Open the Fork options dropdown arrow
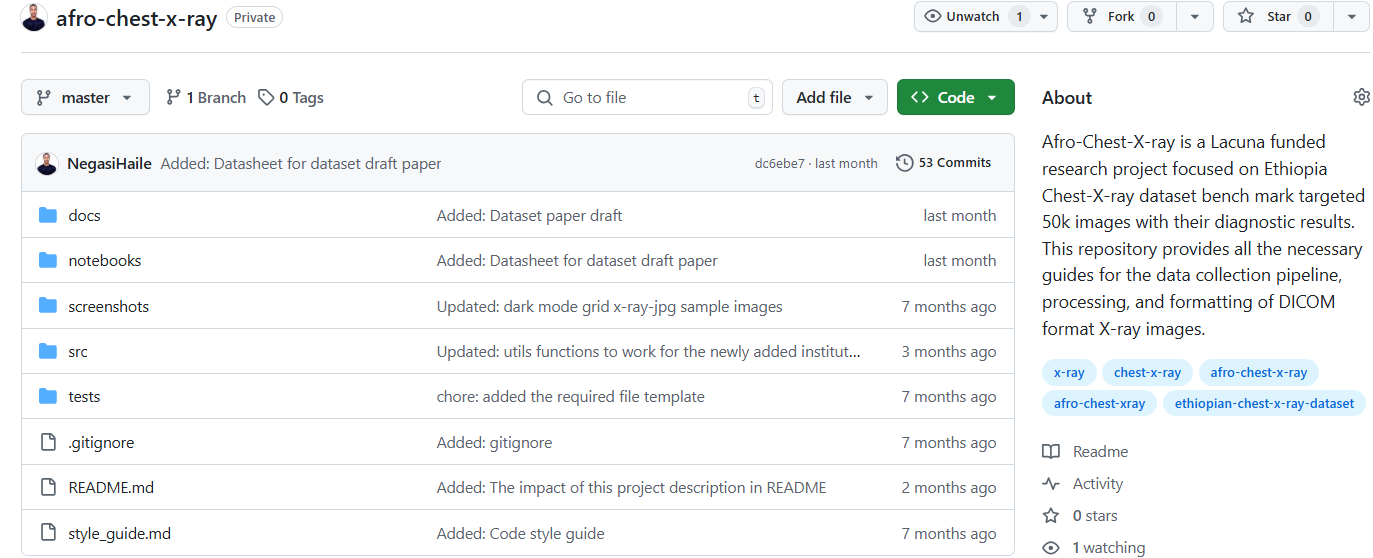This screenshot has width=1373, height=558. [1194, 16]
